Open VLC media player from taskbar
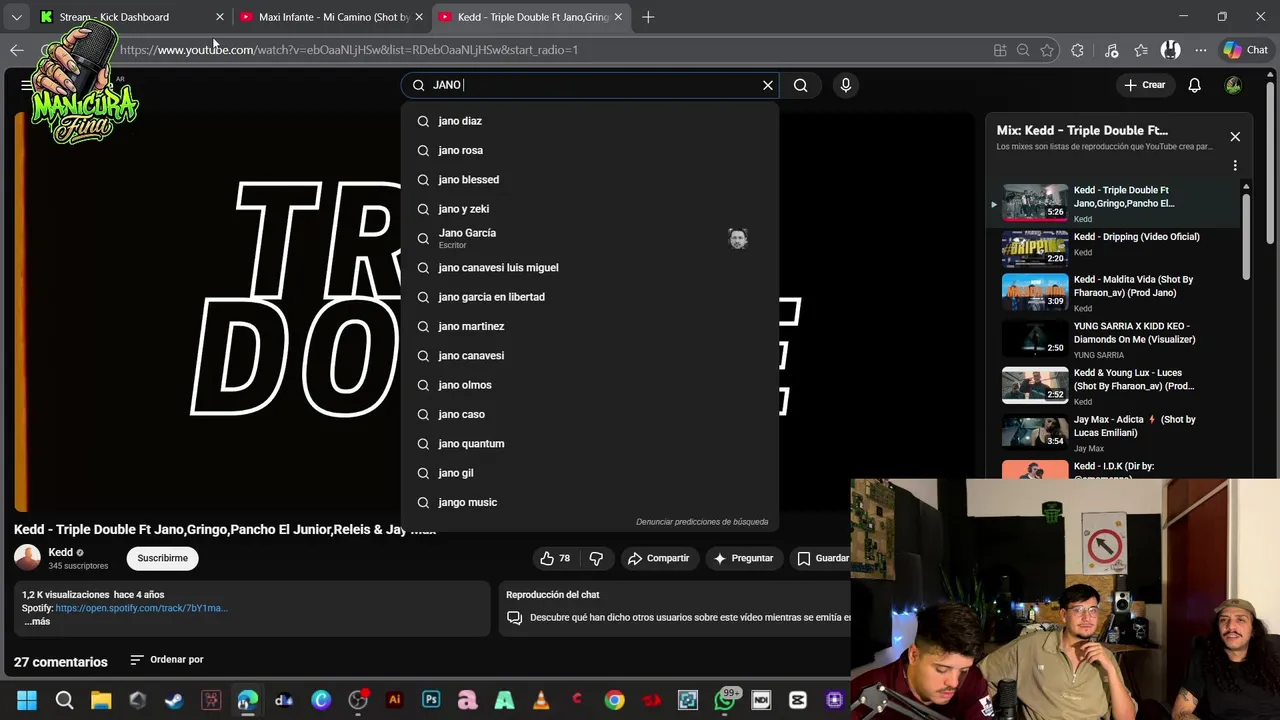 coord(541,700)
